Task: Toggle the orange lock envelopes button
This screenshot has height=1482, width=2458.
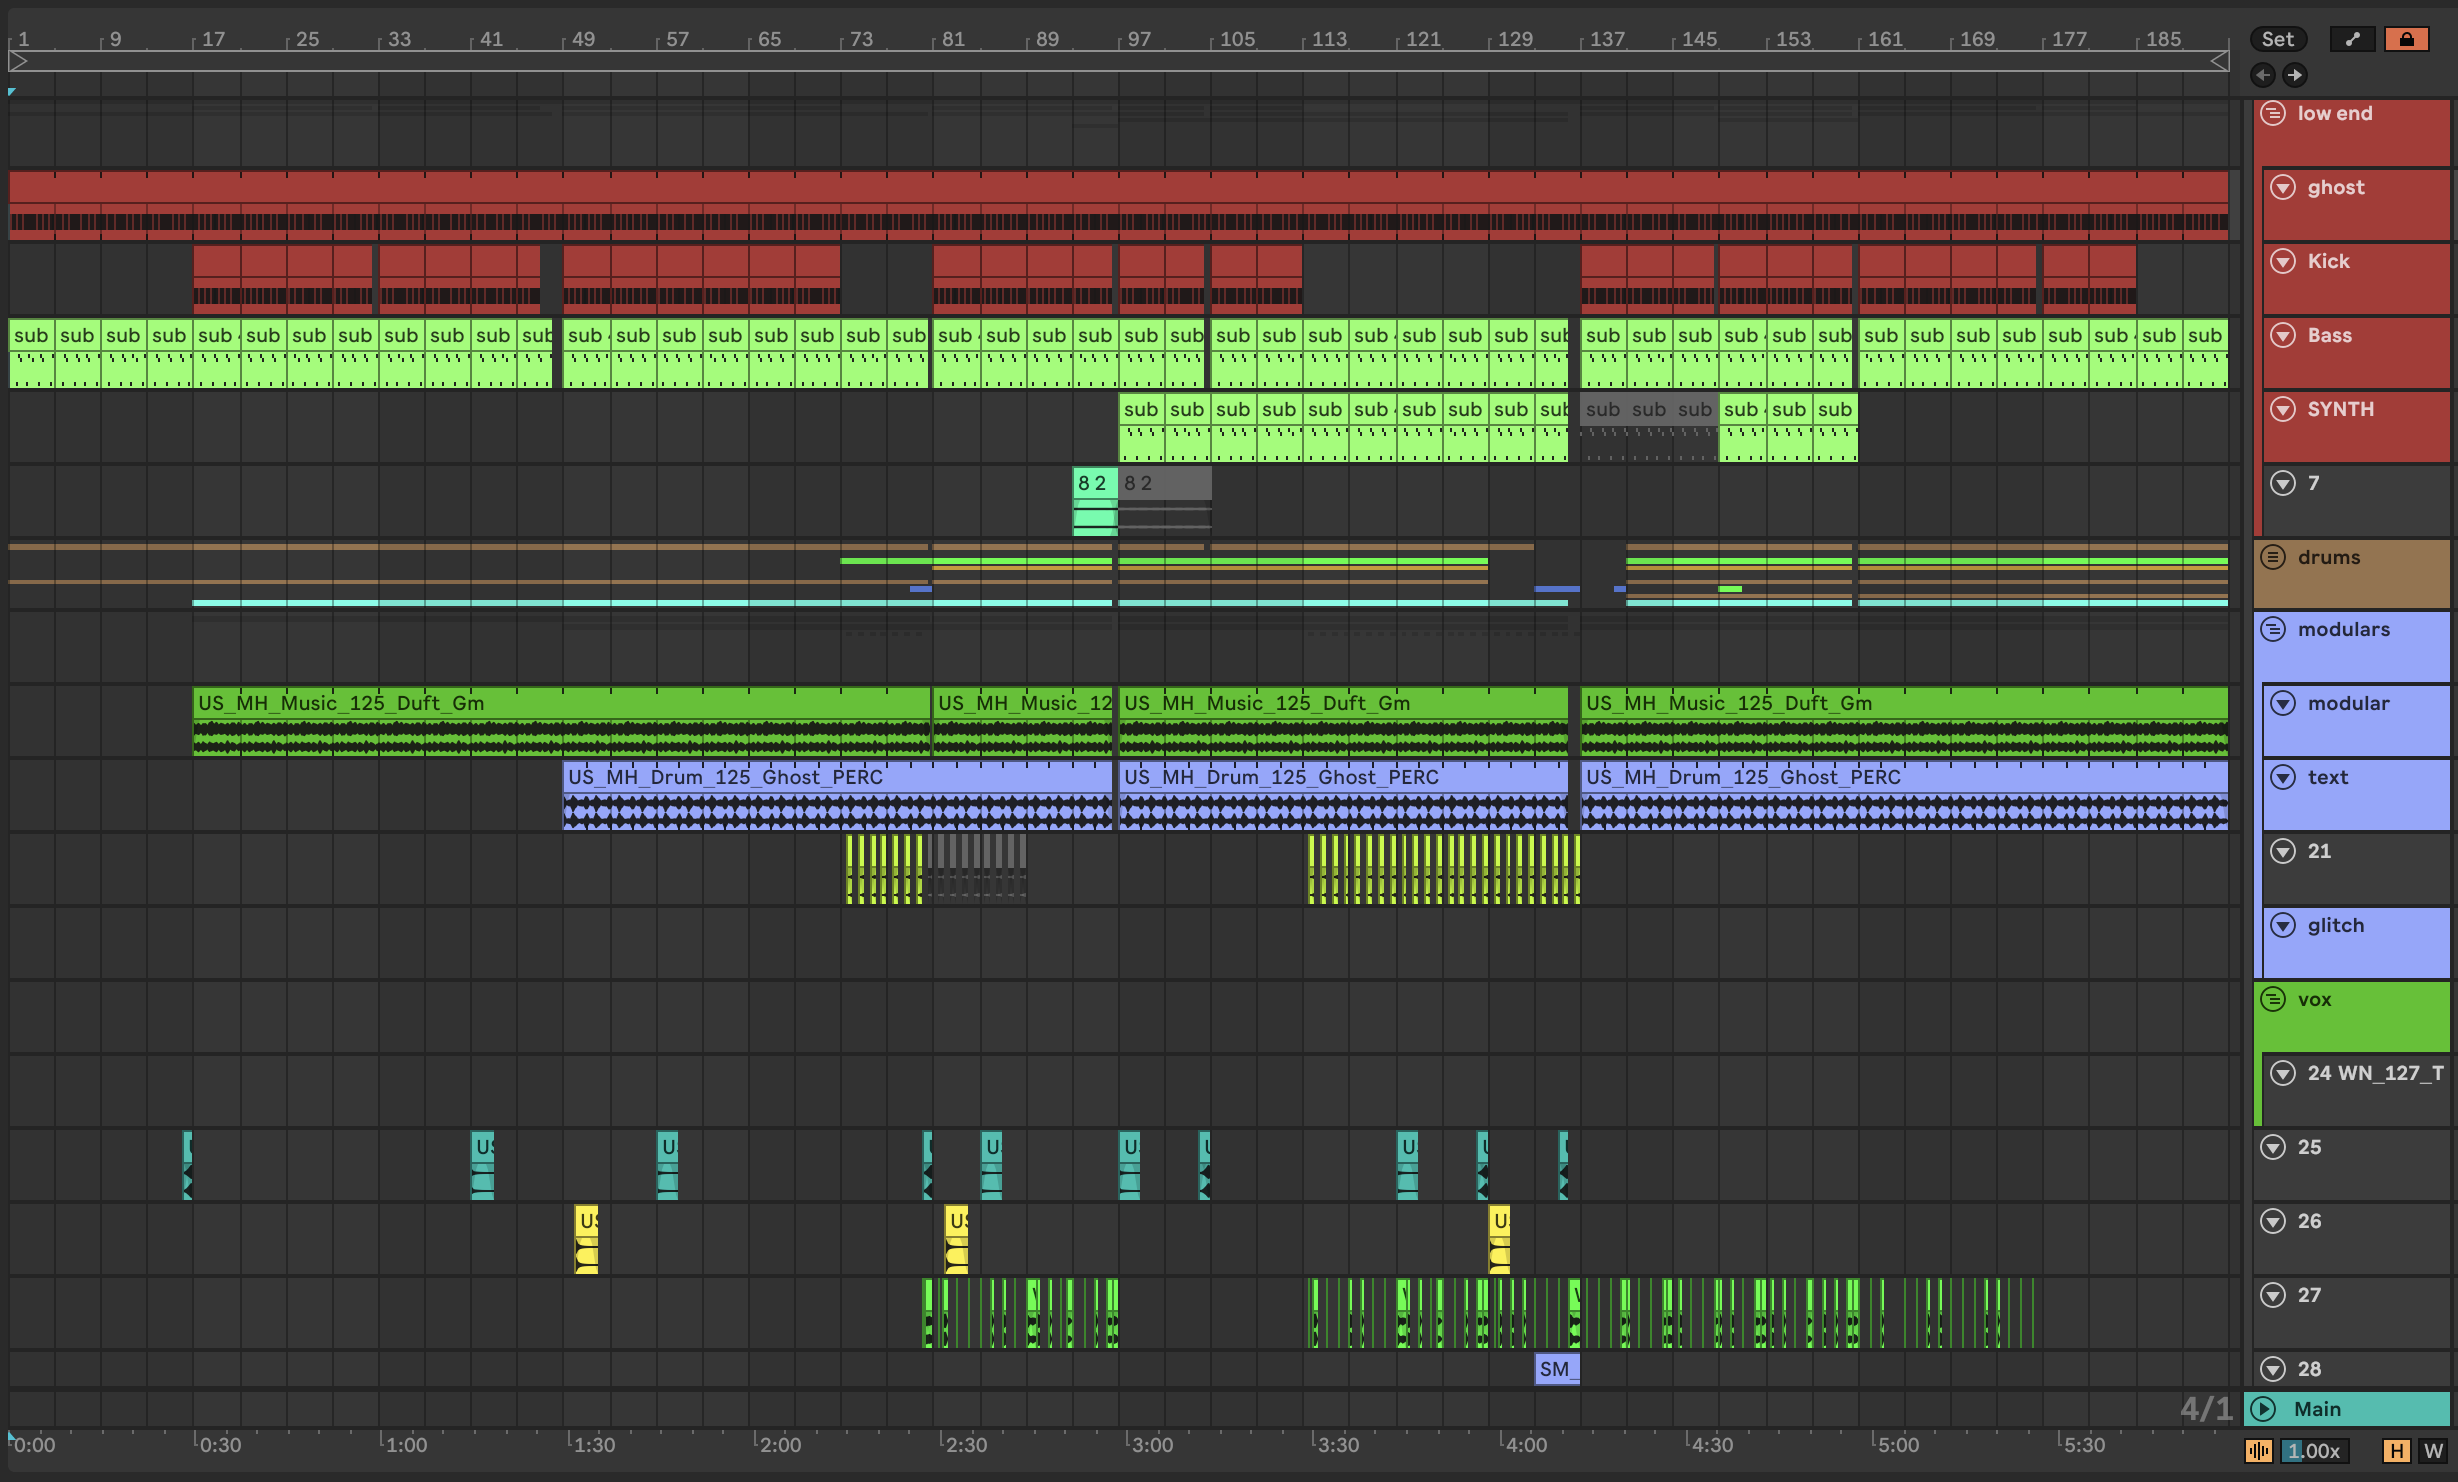Action: pos(2406,39)
